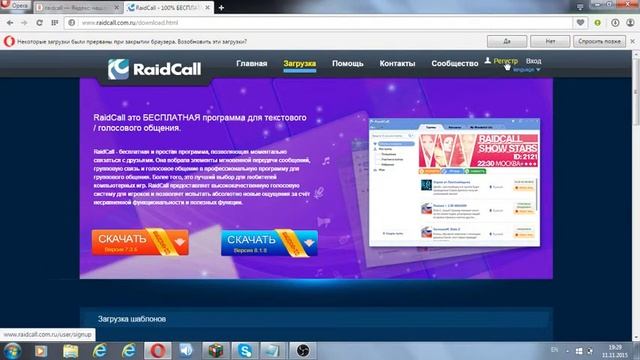The image size is (640, 360).
Task: Click the music note icon on the purple banner
Action: (x=326, y=161)
